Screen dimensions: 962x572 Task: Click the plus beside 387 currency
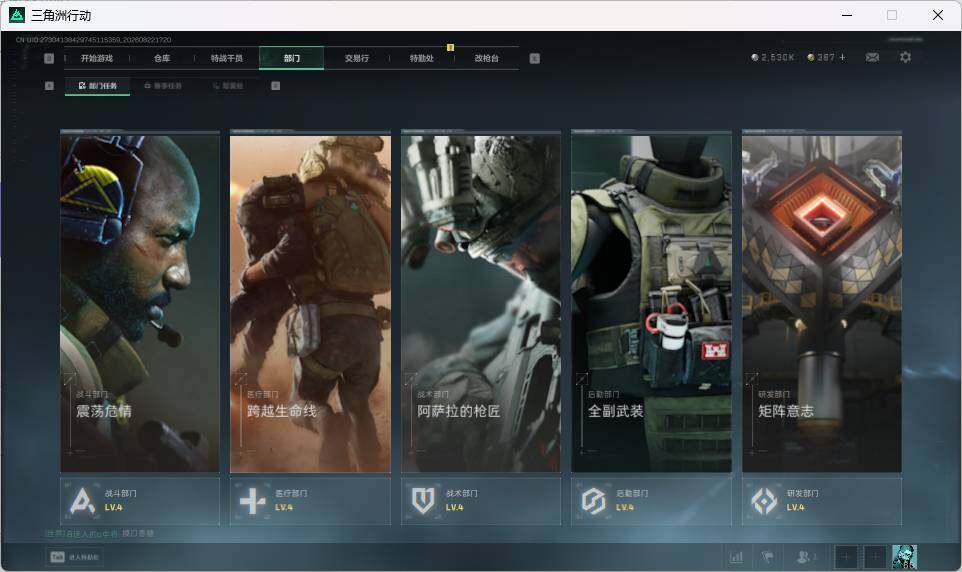click(x=842, y=57)
